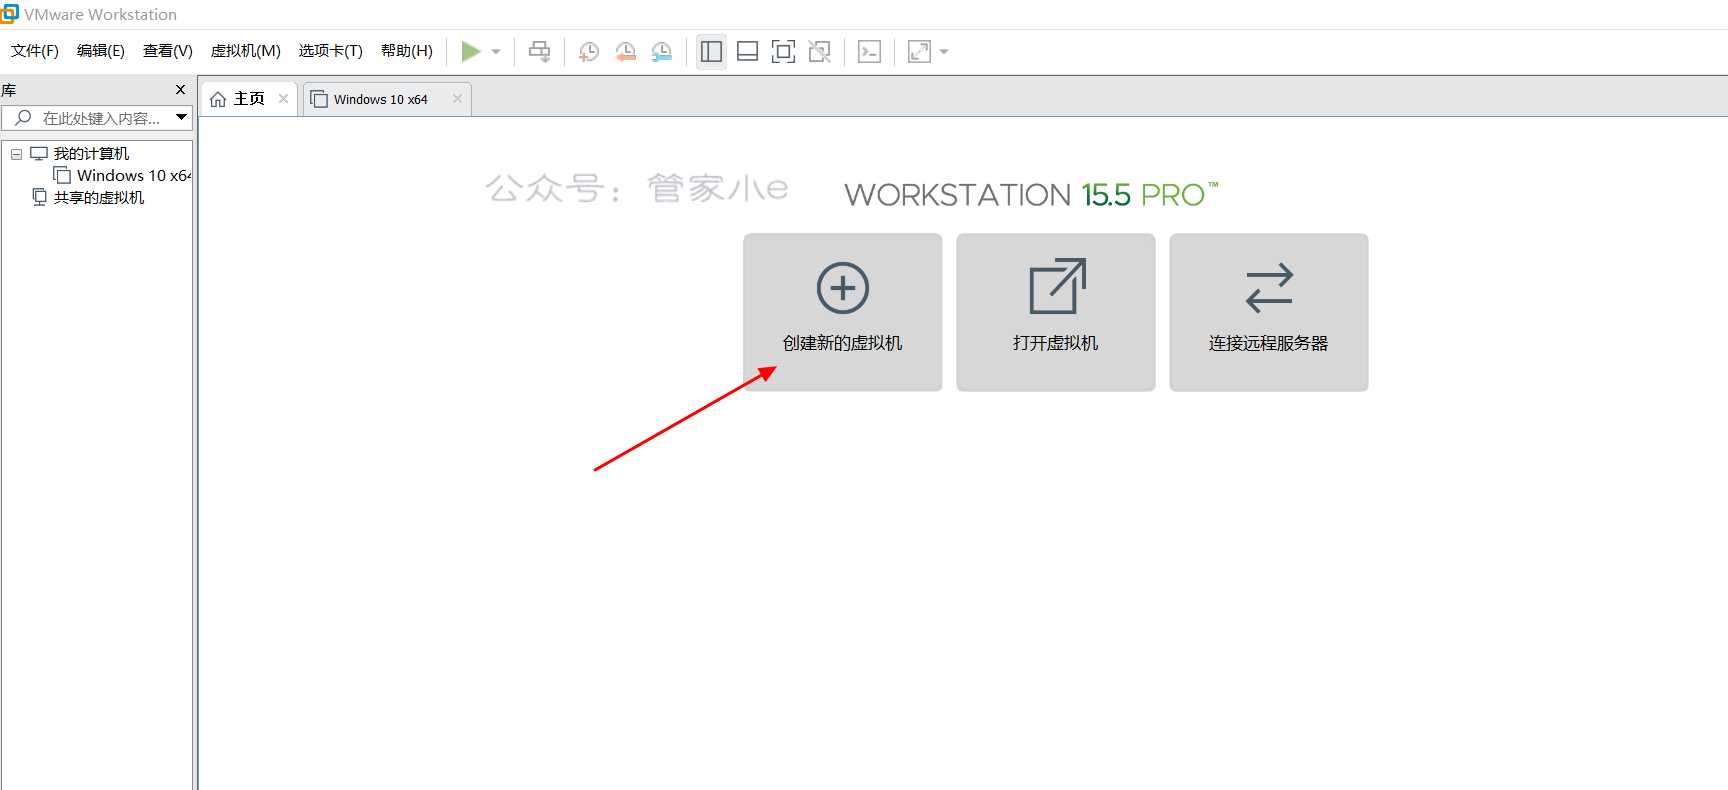
Task: Click Send Ctrl+Alt+Del toolbar icon
Action: 540,51
